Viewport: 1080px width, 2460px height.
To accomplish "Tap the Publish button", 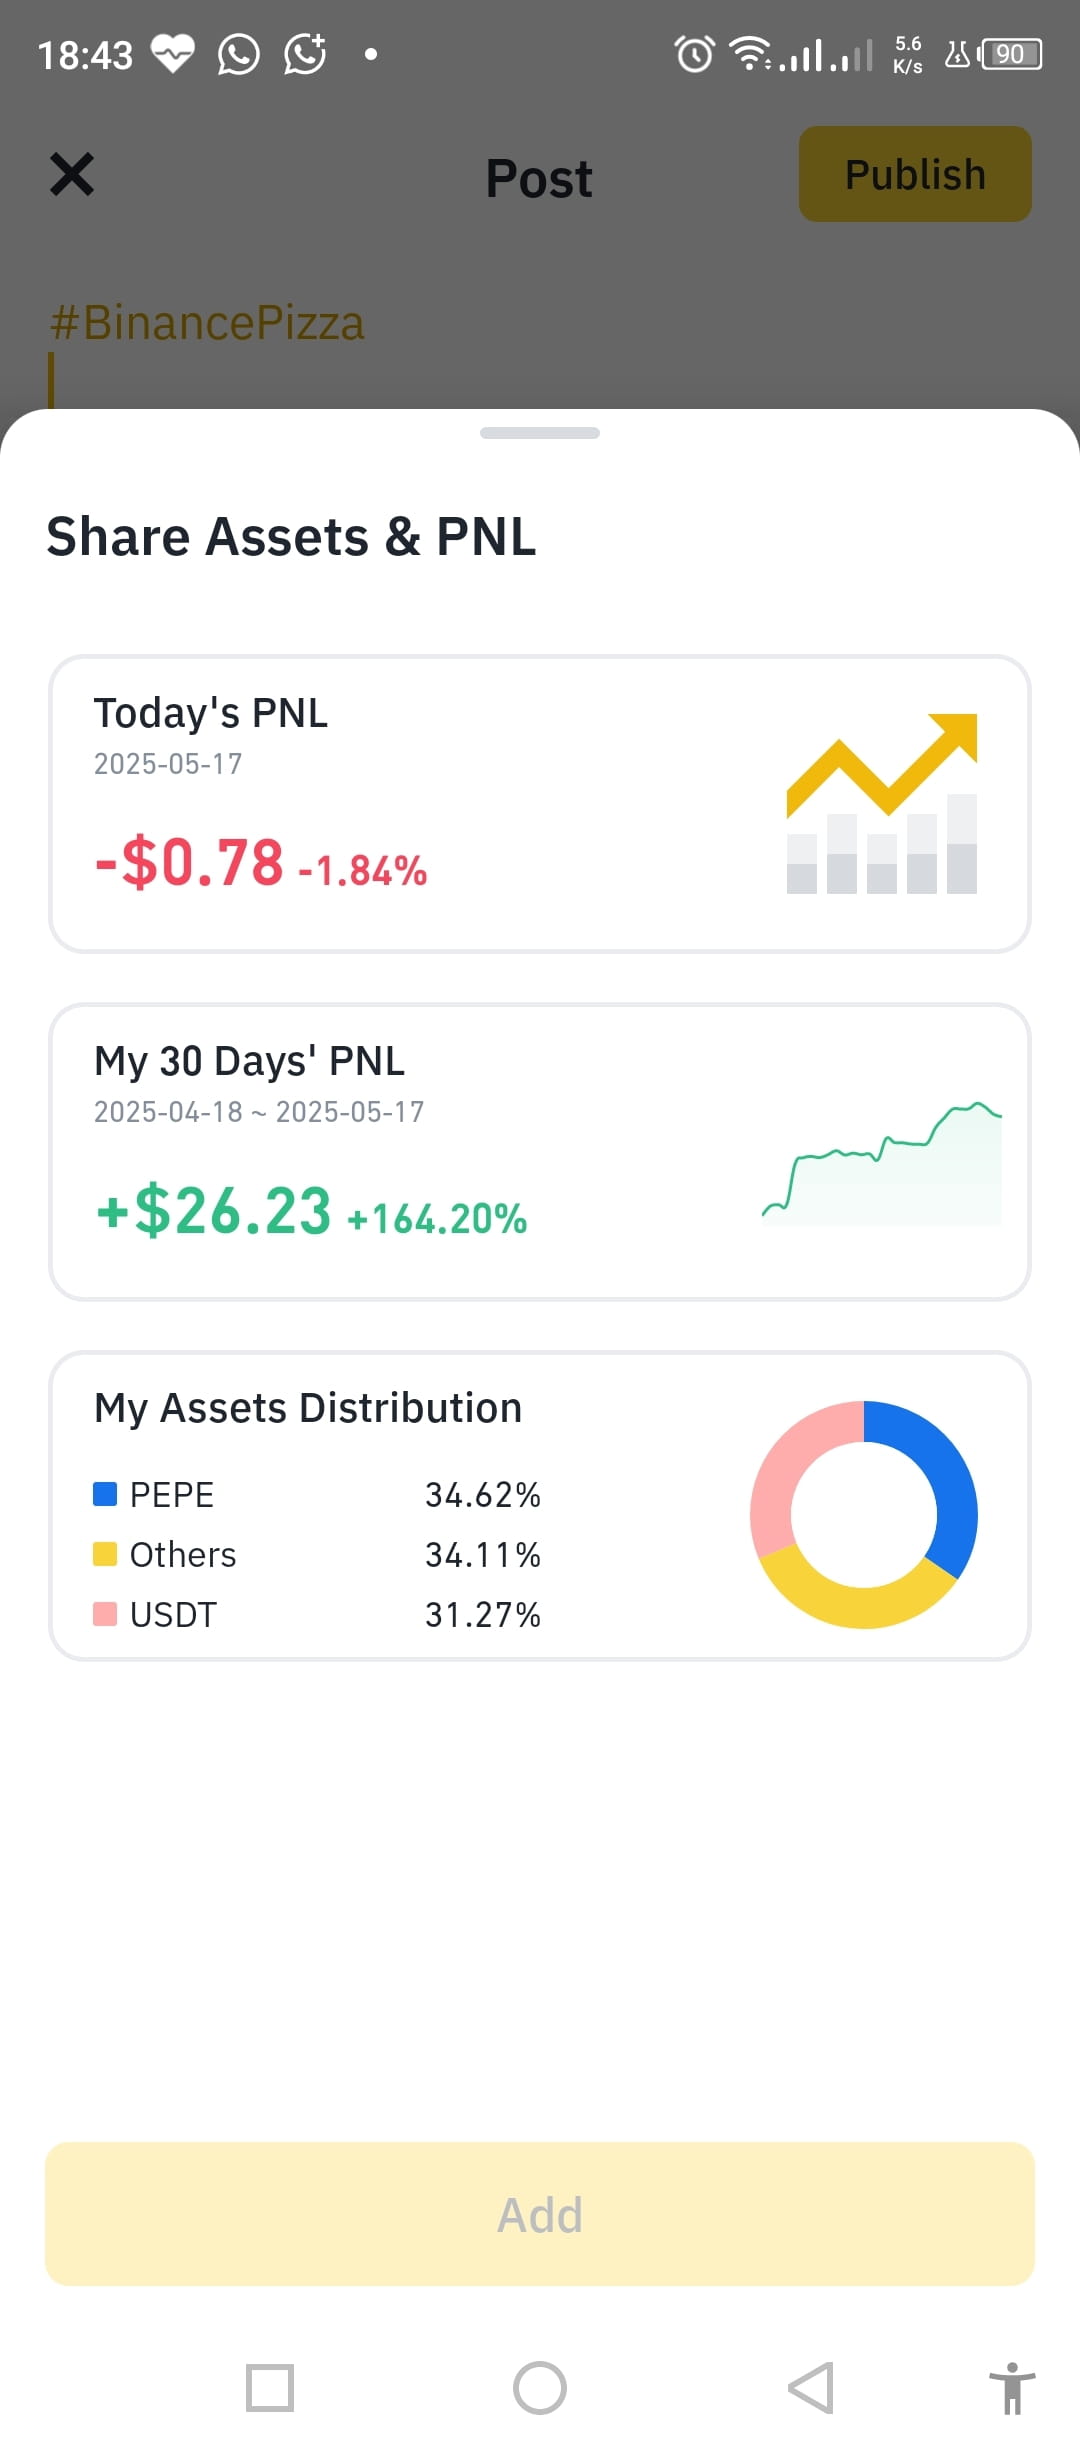I will click(915, 174).
